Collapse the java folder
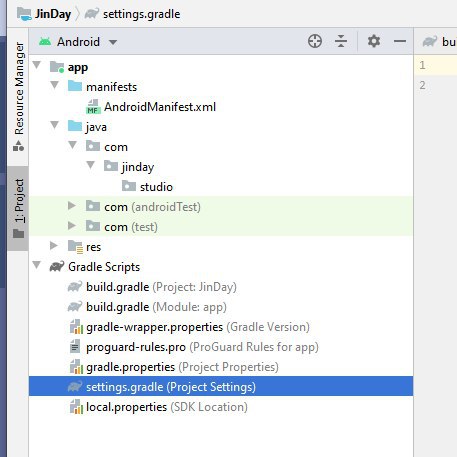This screenshot has height=457, width=457. [x=55, y=125]
